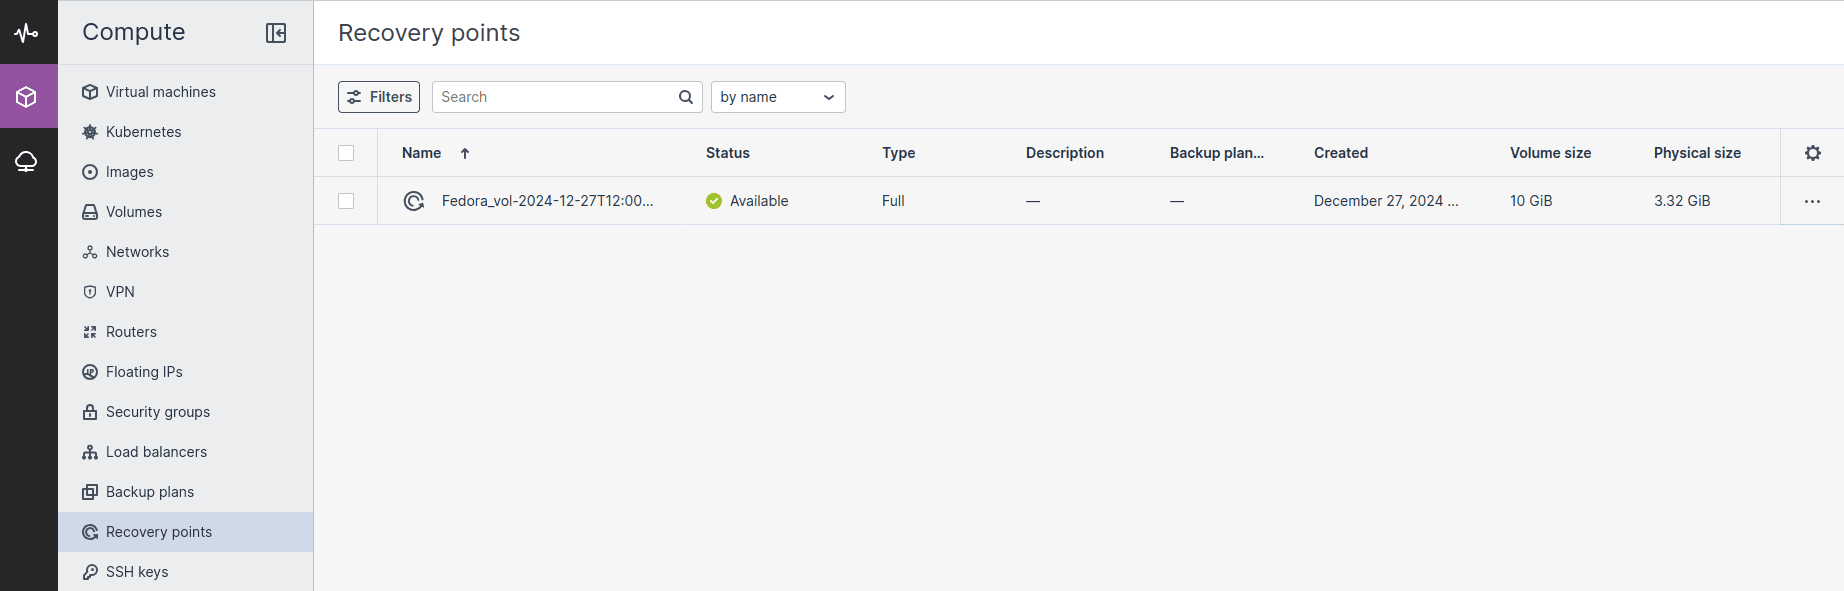This screenshot has height=591, width=1844.
Task: Click the Load balancers hierarchy icon
Action: pos(90,452)
